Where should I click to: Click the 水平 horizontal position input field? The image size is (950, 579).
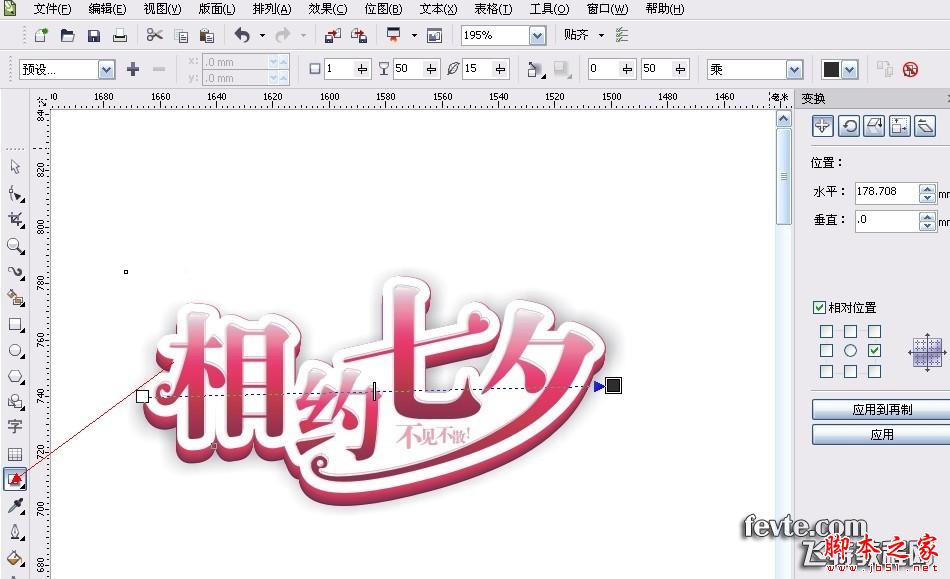click(x=885, y=191)
